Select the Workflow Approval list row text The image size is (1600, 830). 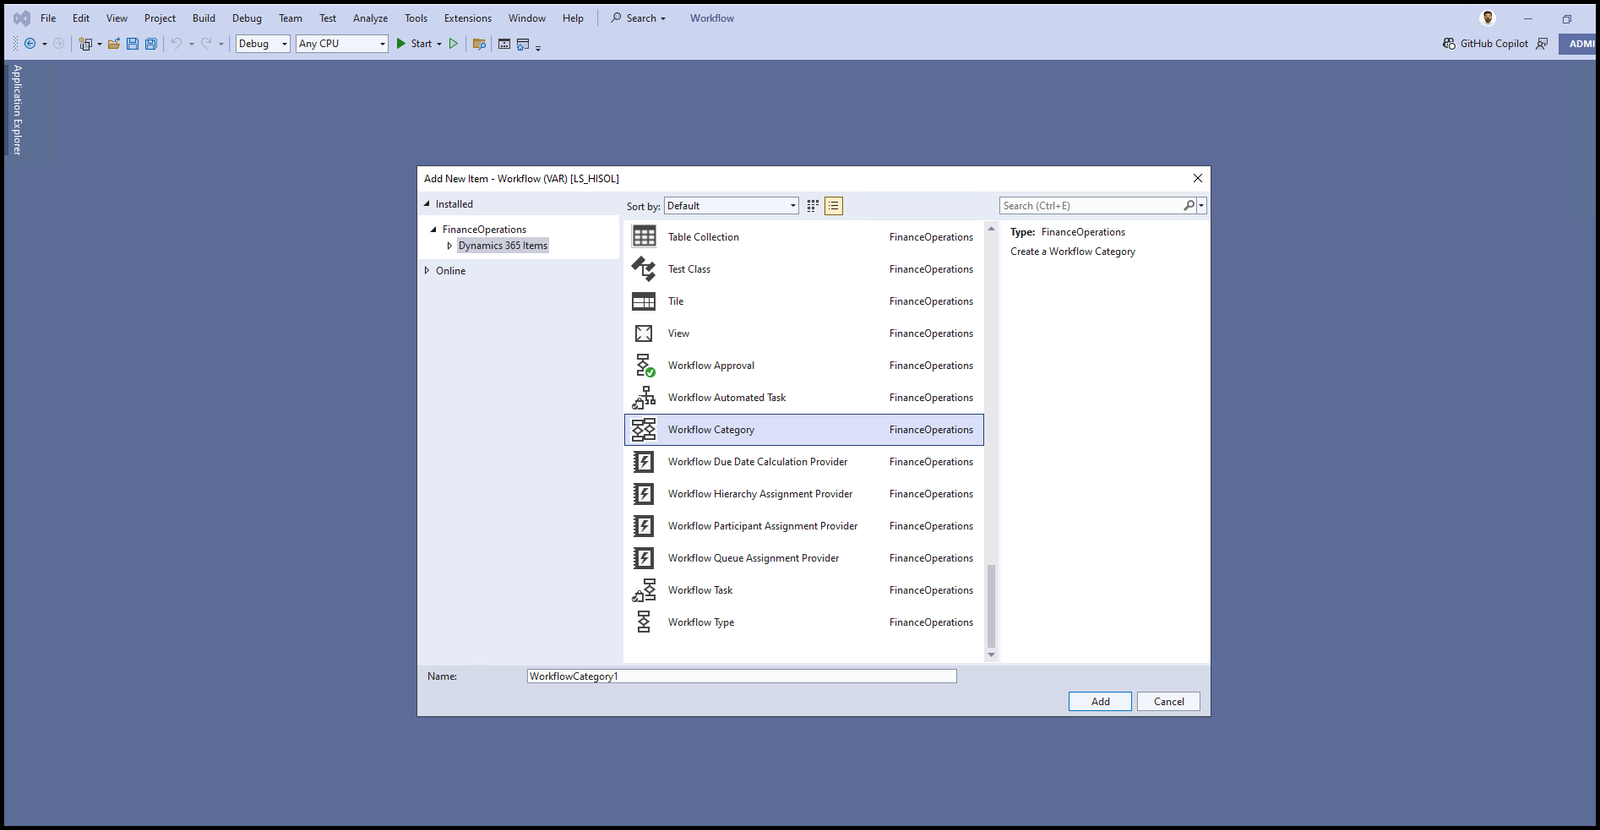coord(711,365)
